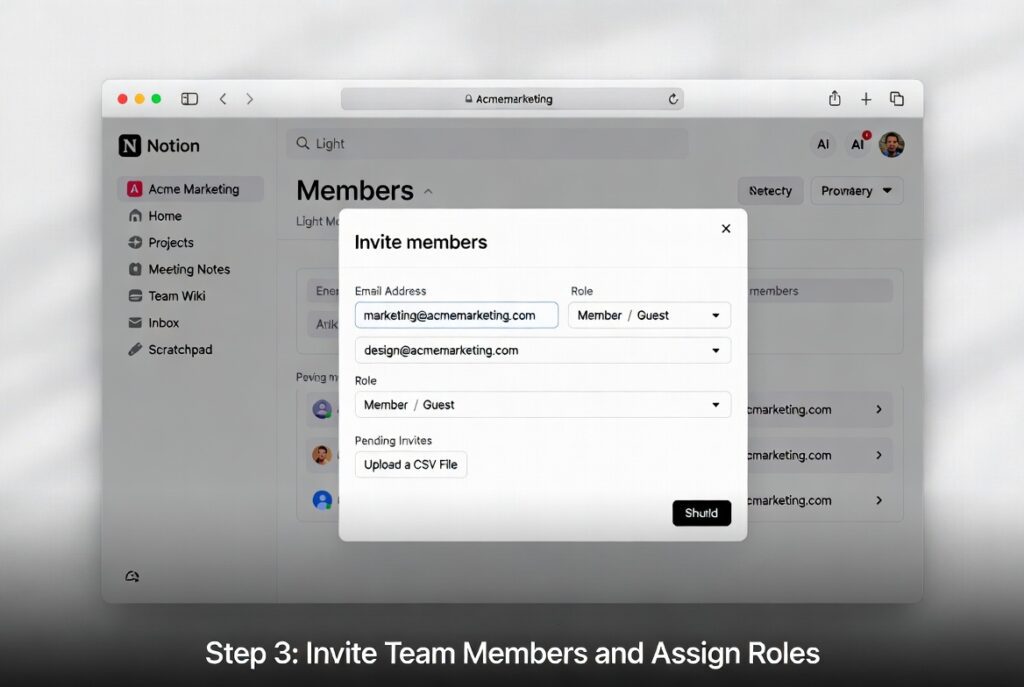The image size is (1024, 687).
Task: Click the search magnifier icon
Action: tap(303, 144)
